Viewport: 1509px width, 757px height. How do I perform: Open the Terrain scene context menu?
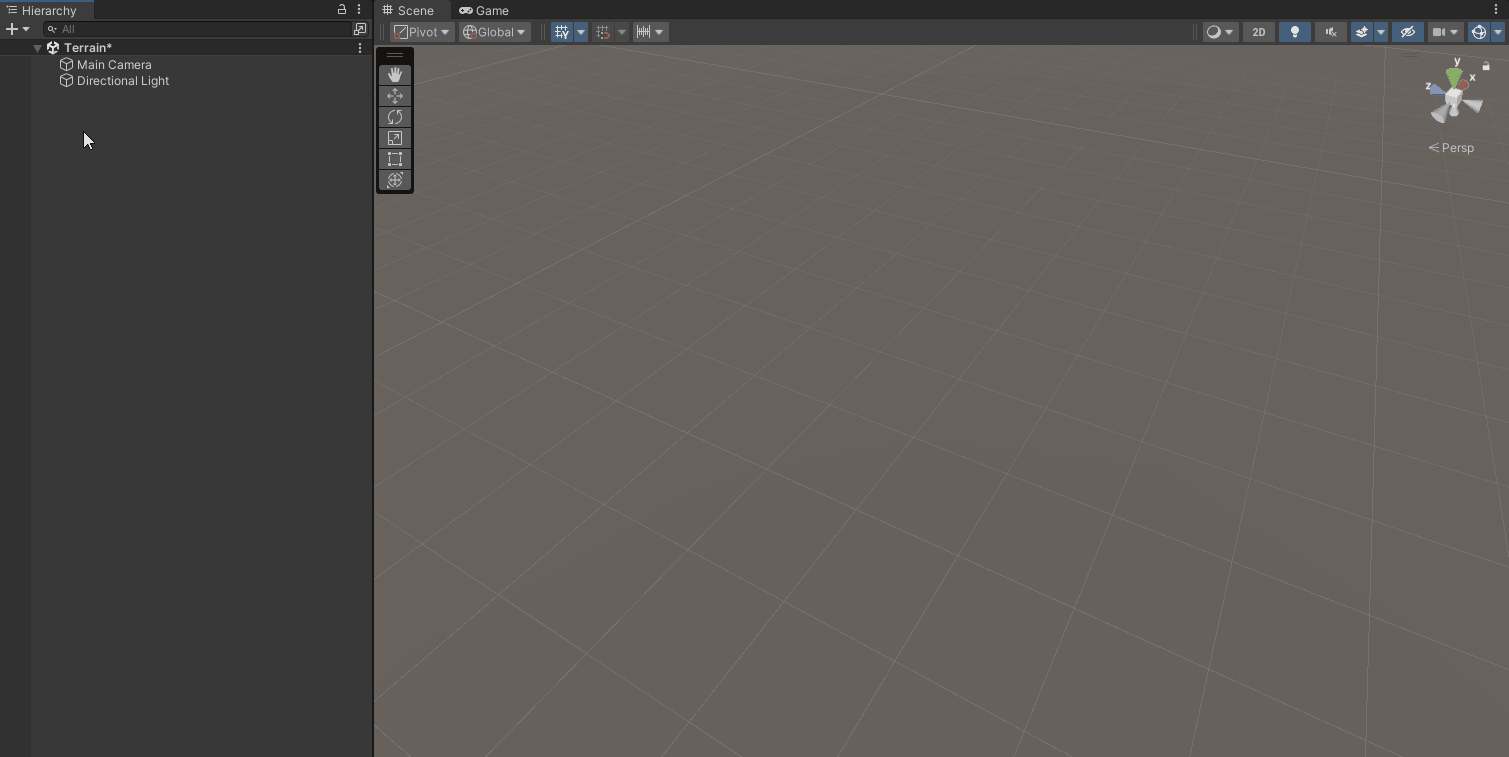(360, 48)
